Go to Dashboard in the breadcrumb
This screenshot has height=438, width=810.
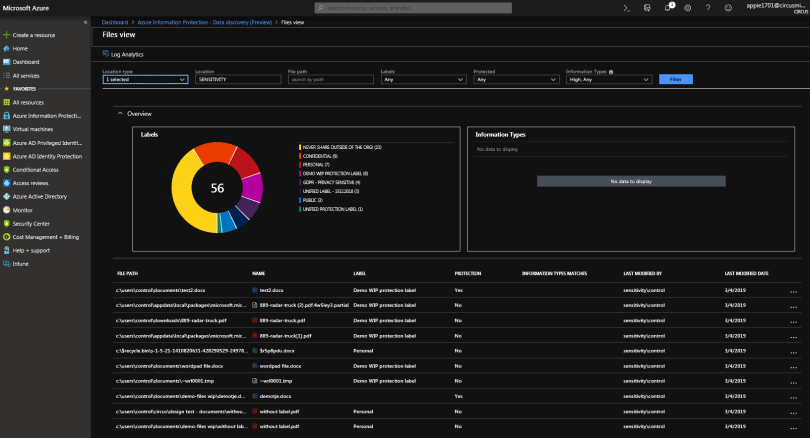[115, 20]
